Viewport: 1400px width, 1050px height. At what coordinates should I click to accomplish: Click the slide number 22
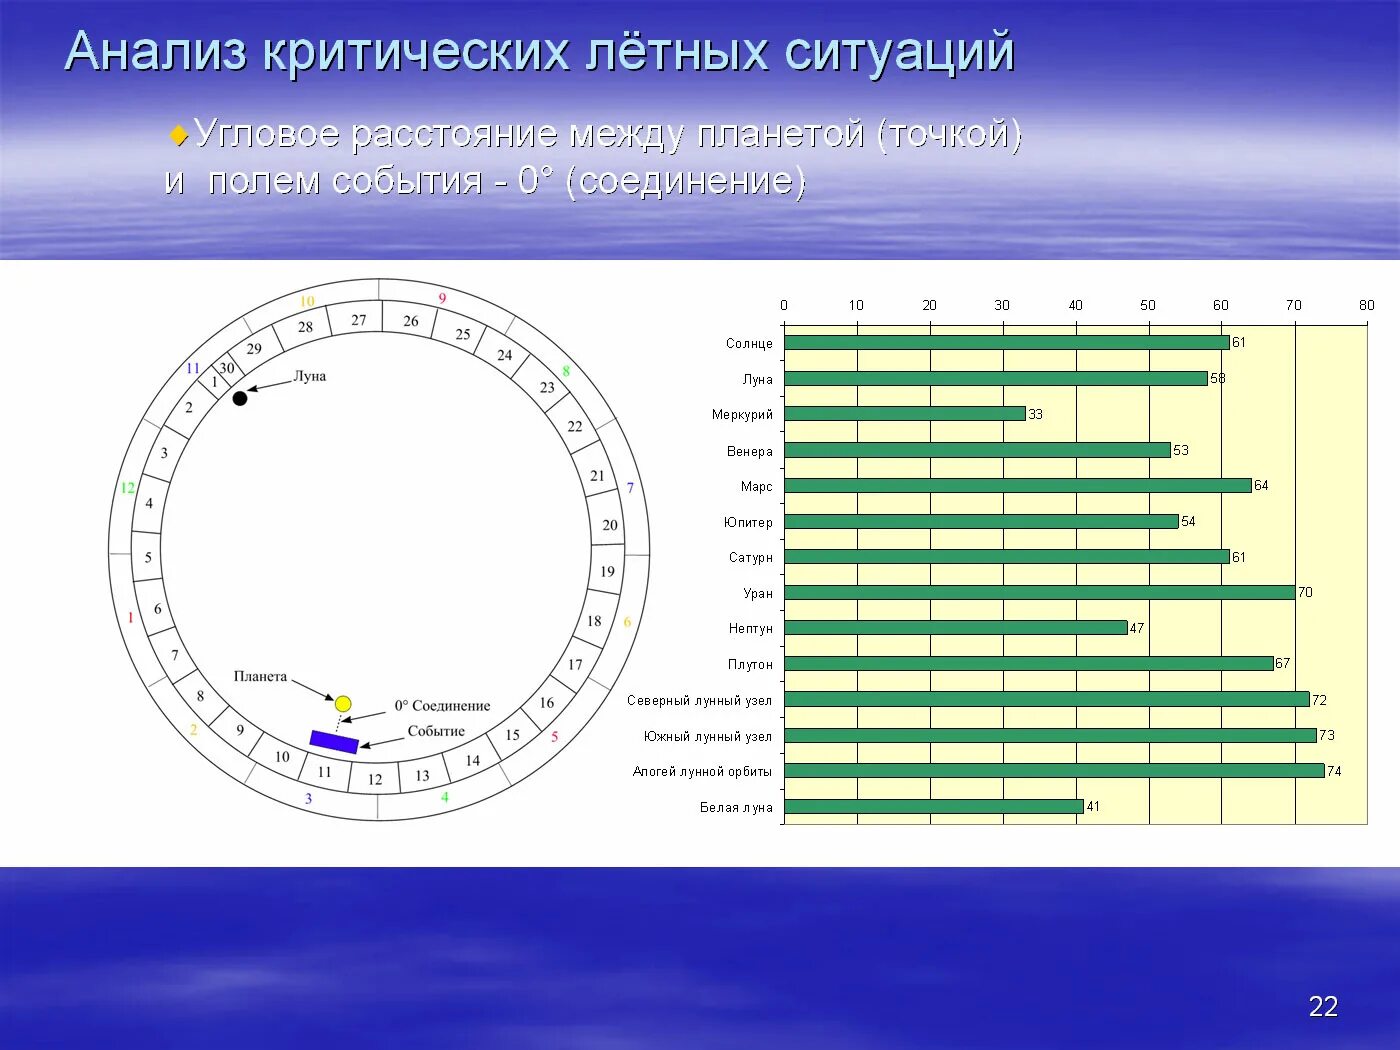point(1323,1006)
